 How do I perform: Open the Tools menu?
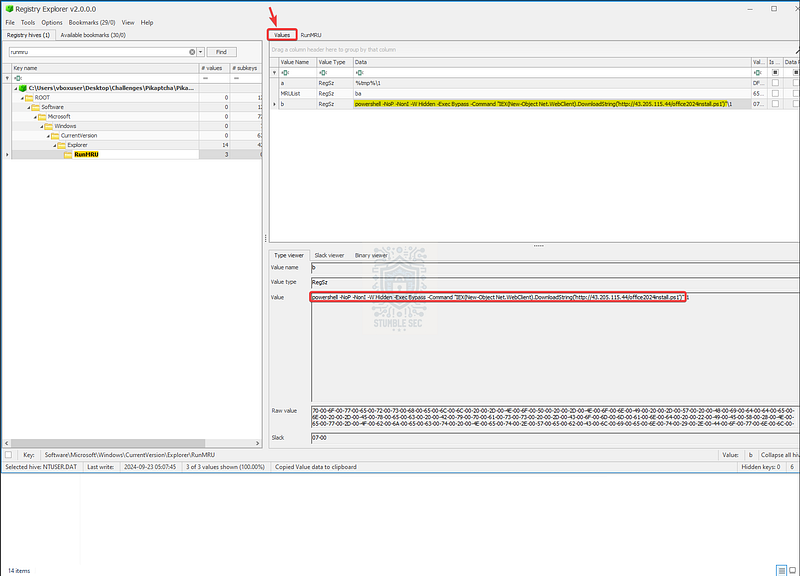[28, 22]
